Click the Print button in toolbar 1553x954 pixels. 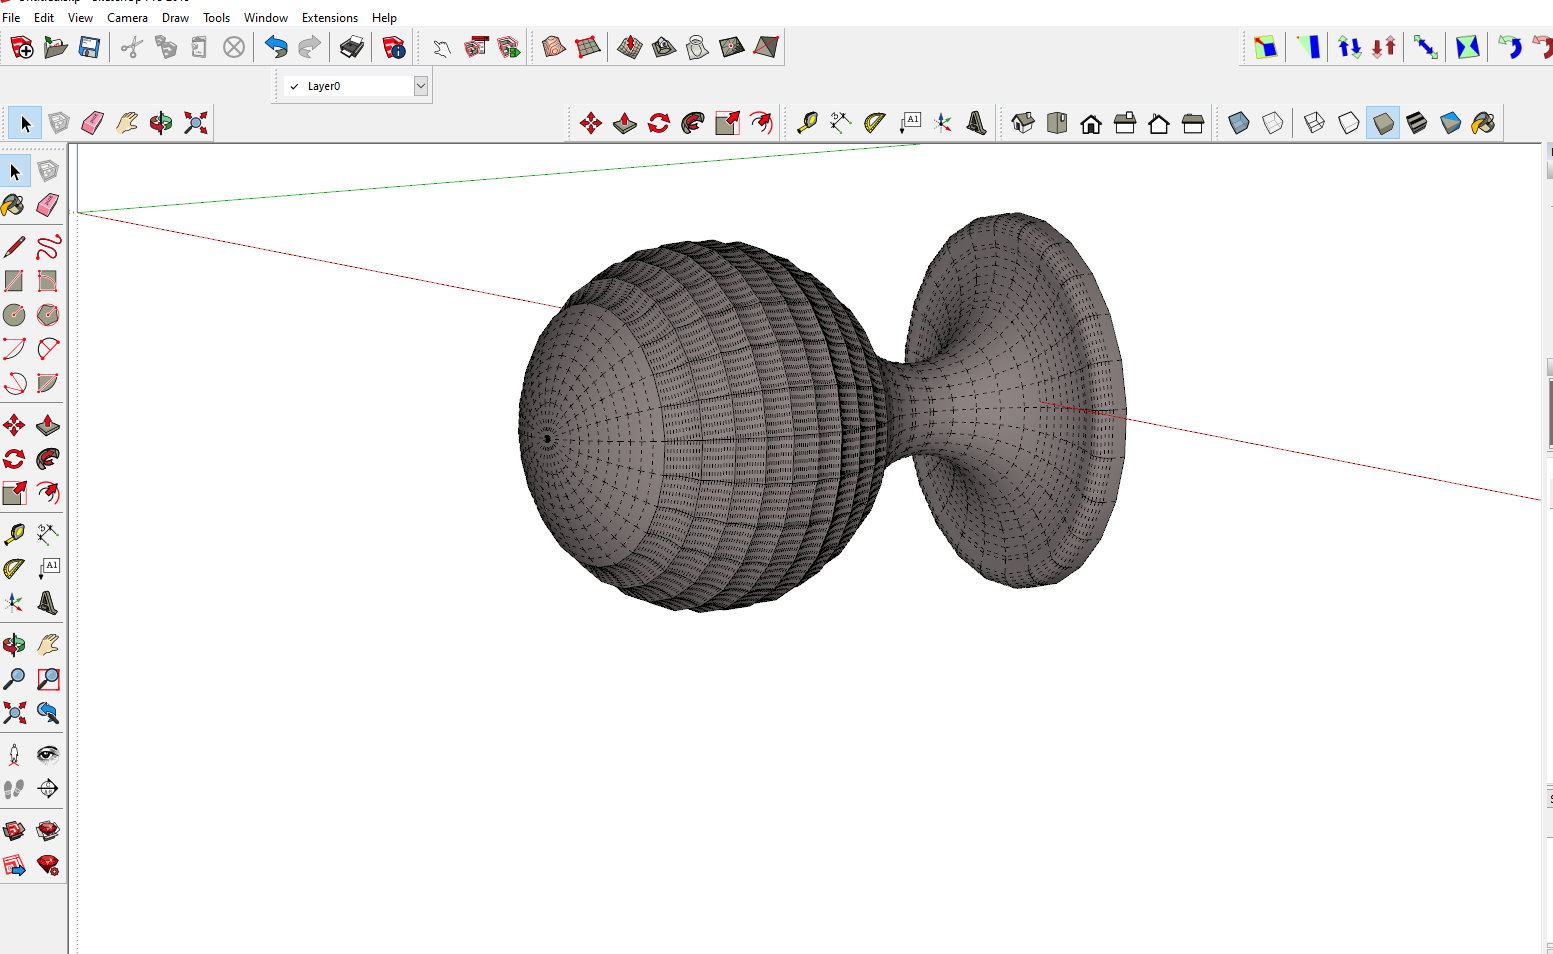[352, 47]
